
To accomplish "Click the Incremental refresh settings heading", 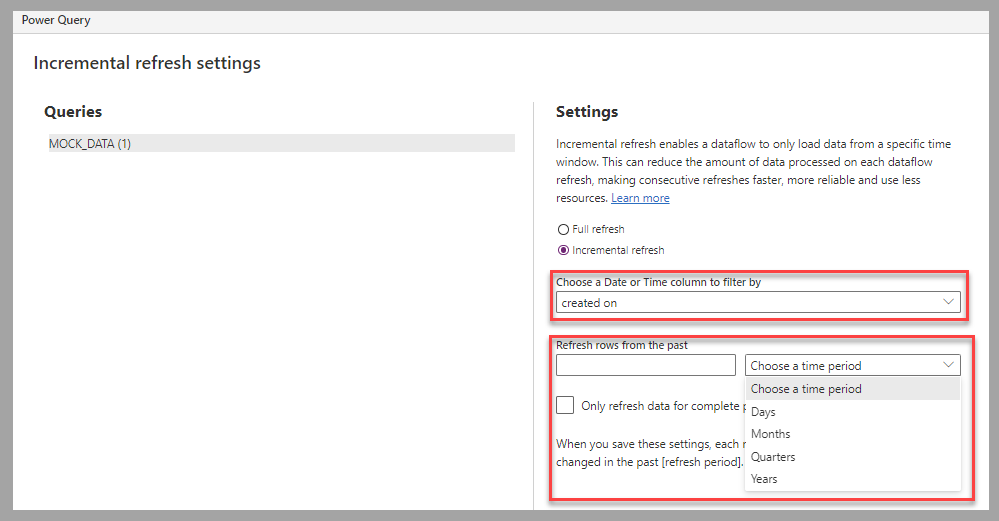I will click(147, 63).
